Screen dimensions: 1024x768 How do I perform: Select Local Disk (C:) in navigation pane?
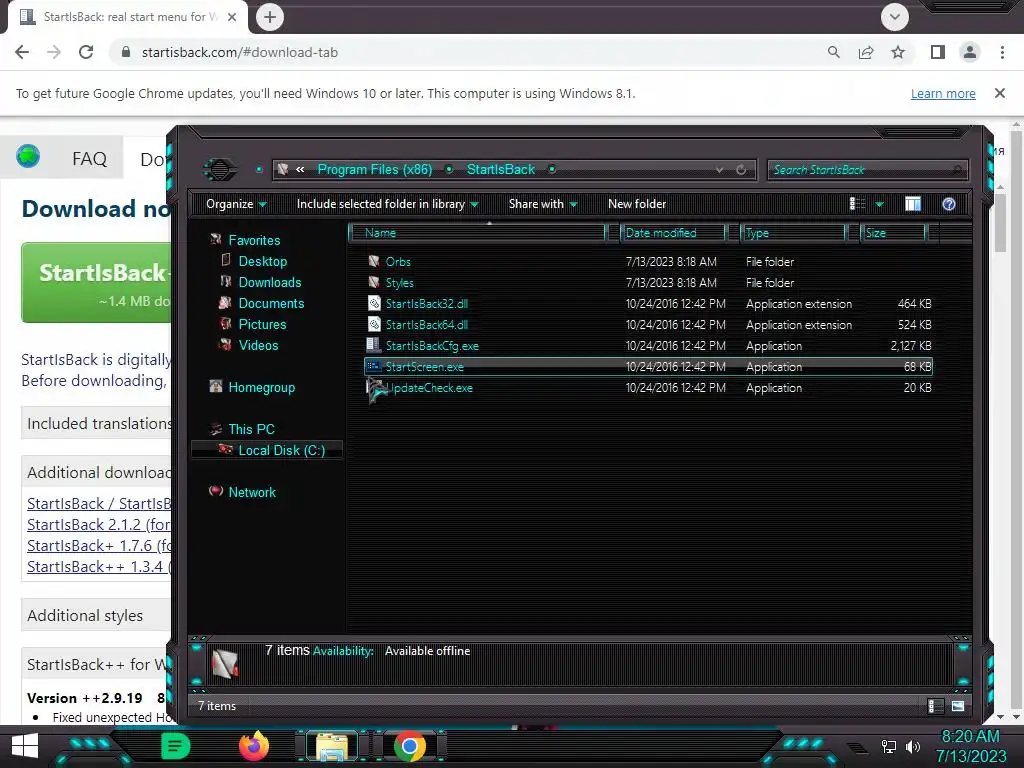click(x=266, y=450)
